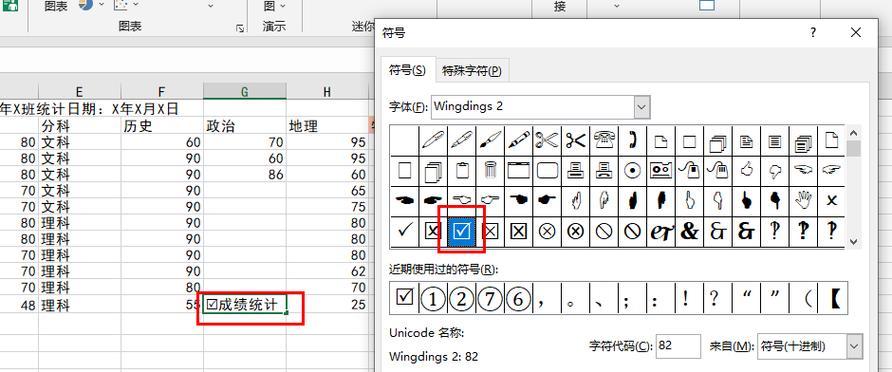Viewport: 892px width, 372px height.
Task: Select column G header in spreadsheet
Action: coord(245,92)
